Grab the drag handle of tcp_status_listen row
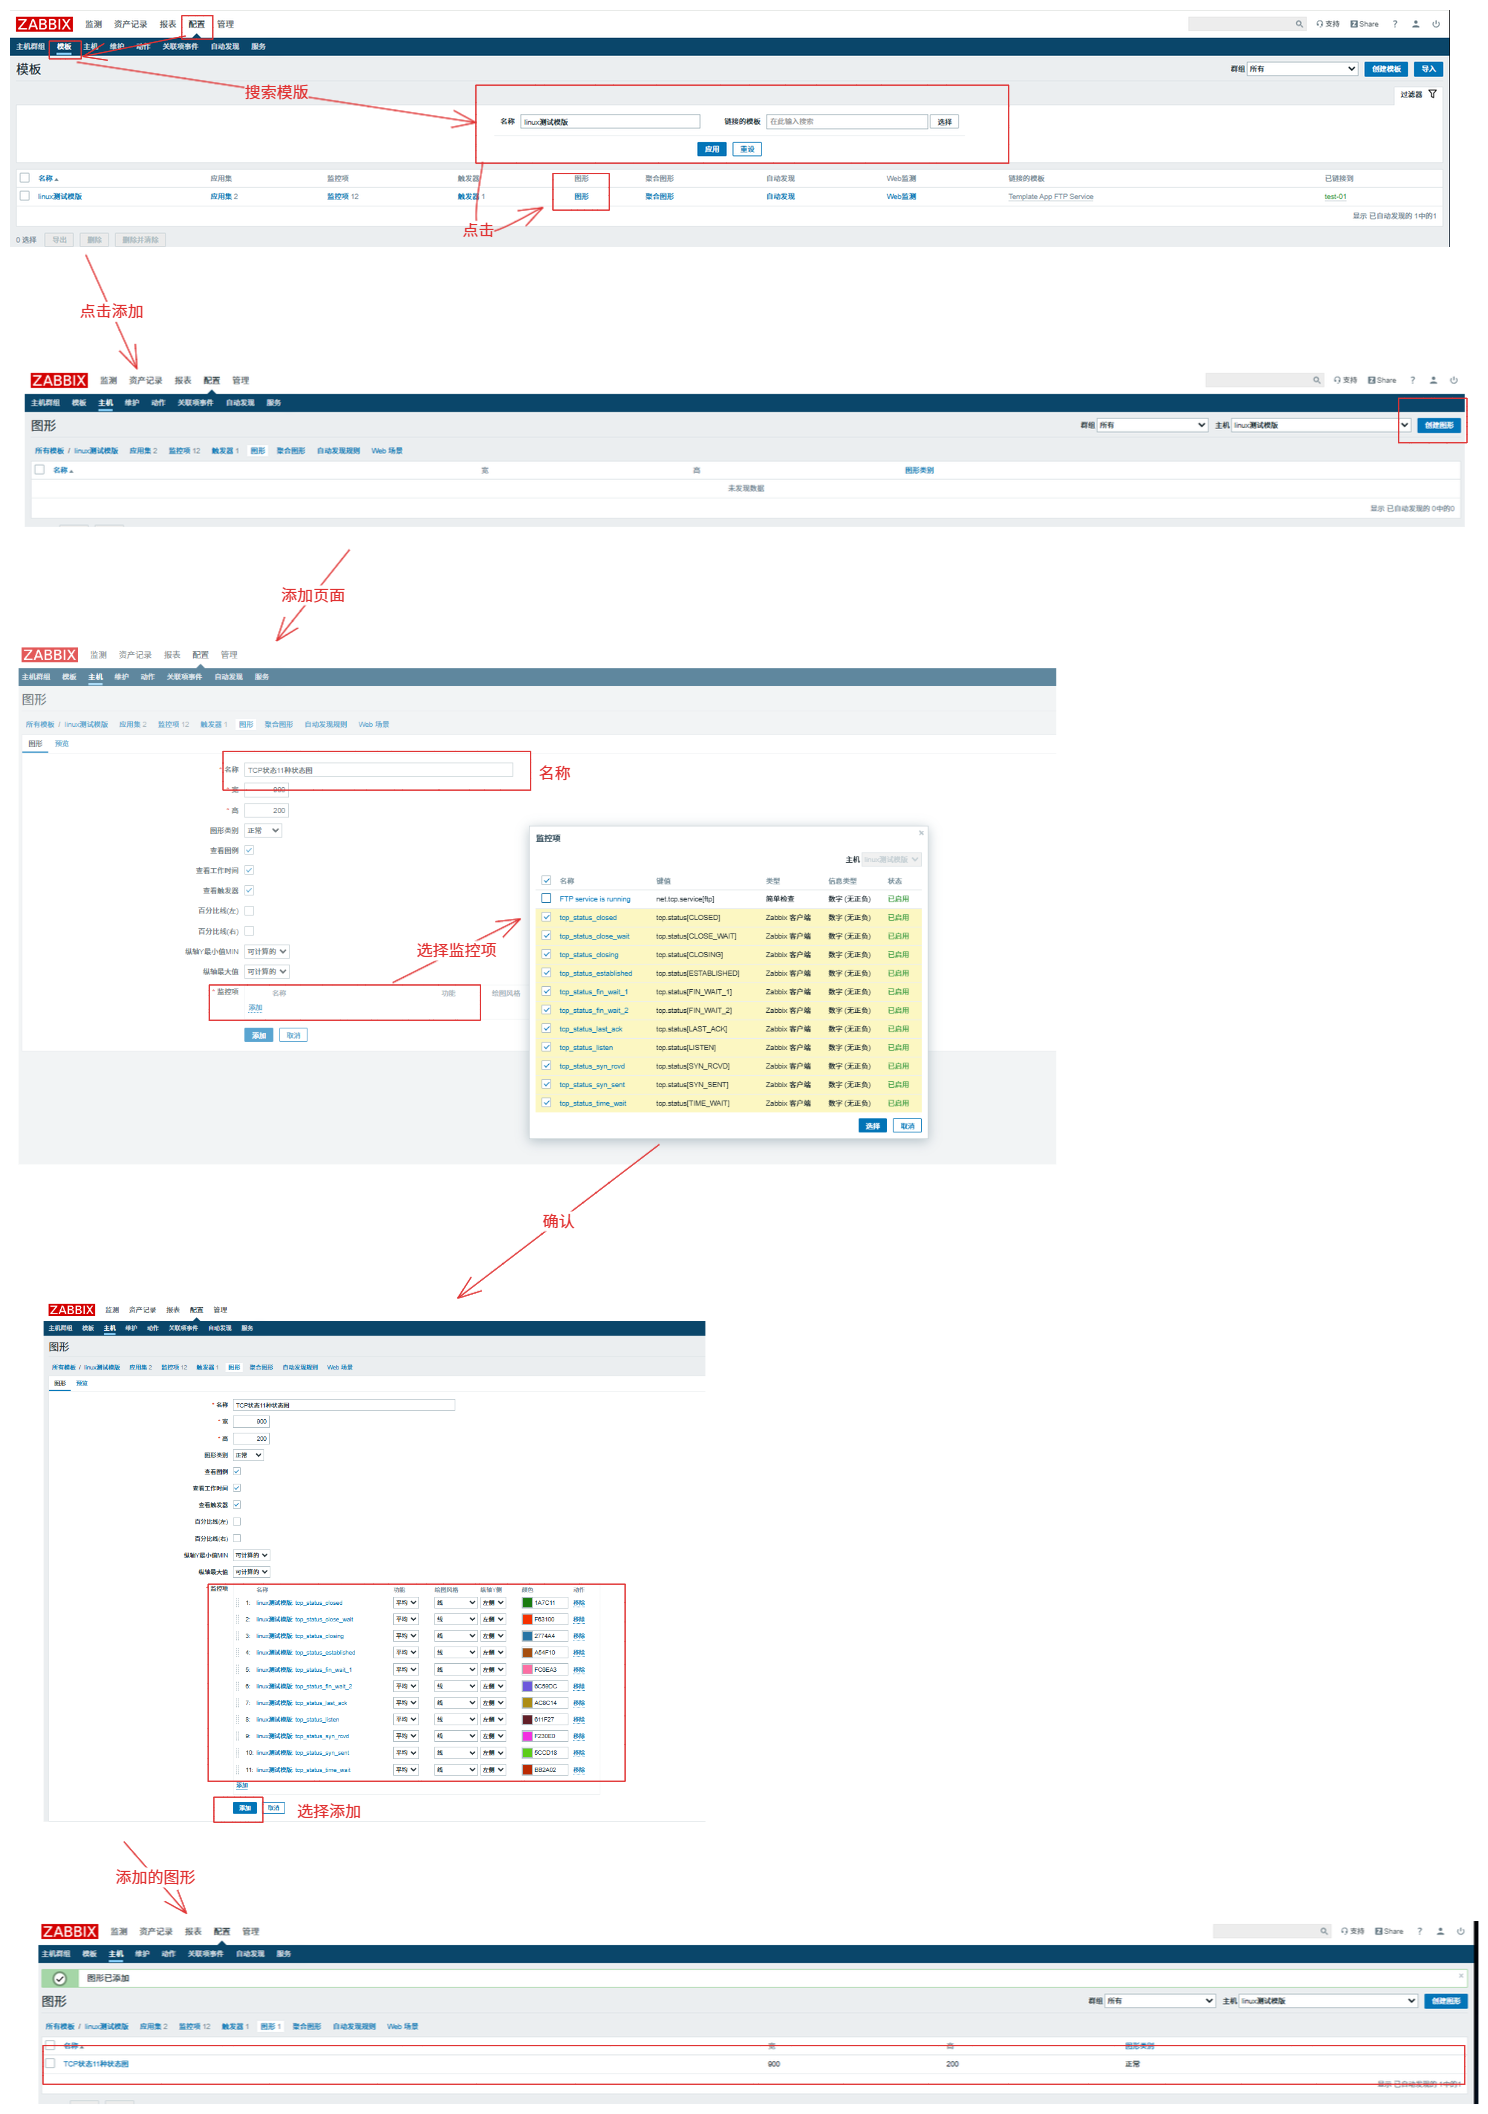This screenshot has height=2114, width=1488. point(238,1720)
